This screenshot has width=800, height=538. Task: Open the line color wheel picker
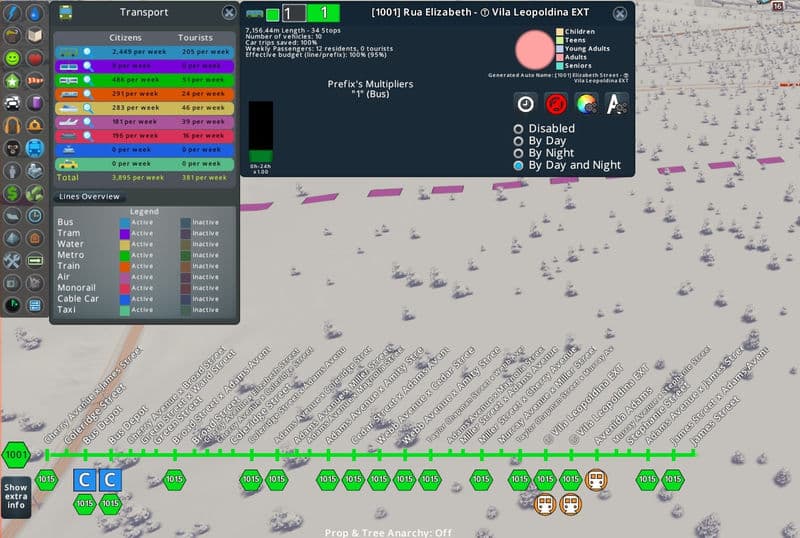[587, 103]
